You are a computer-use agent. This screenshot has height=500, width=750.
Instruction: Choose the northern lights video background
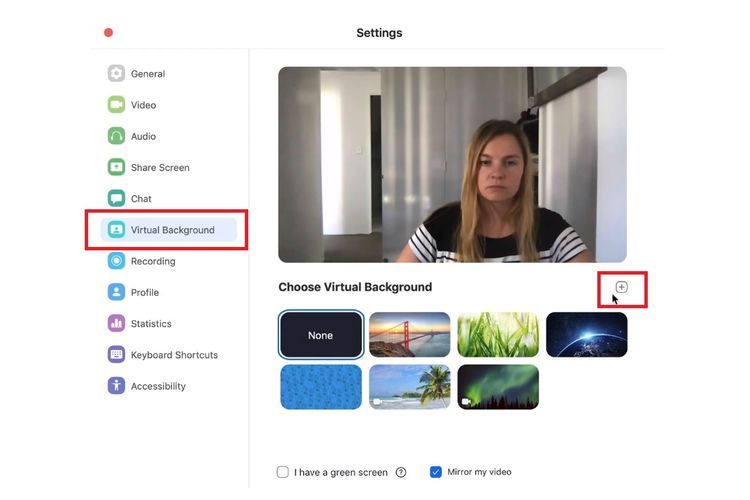(x=498, y=387)
